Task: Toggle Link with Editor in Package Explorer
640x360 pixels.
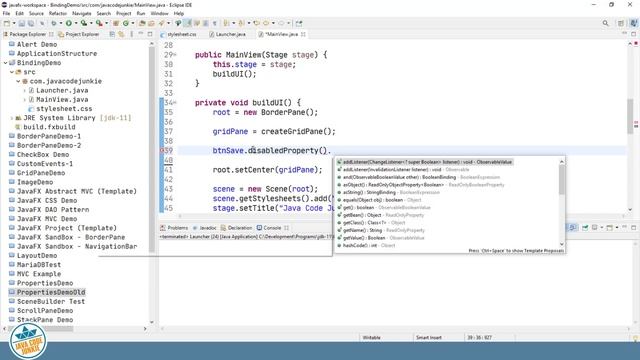Action: pyautogui.click(x=121, y=34)
